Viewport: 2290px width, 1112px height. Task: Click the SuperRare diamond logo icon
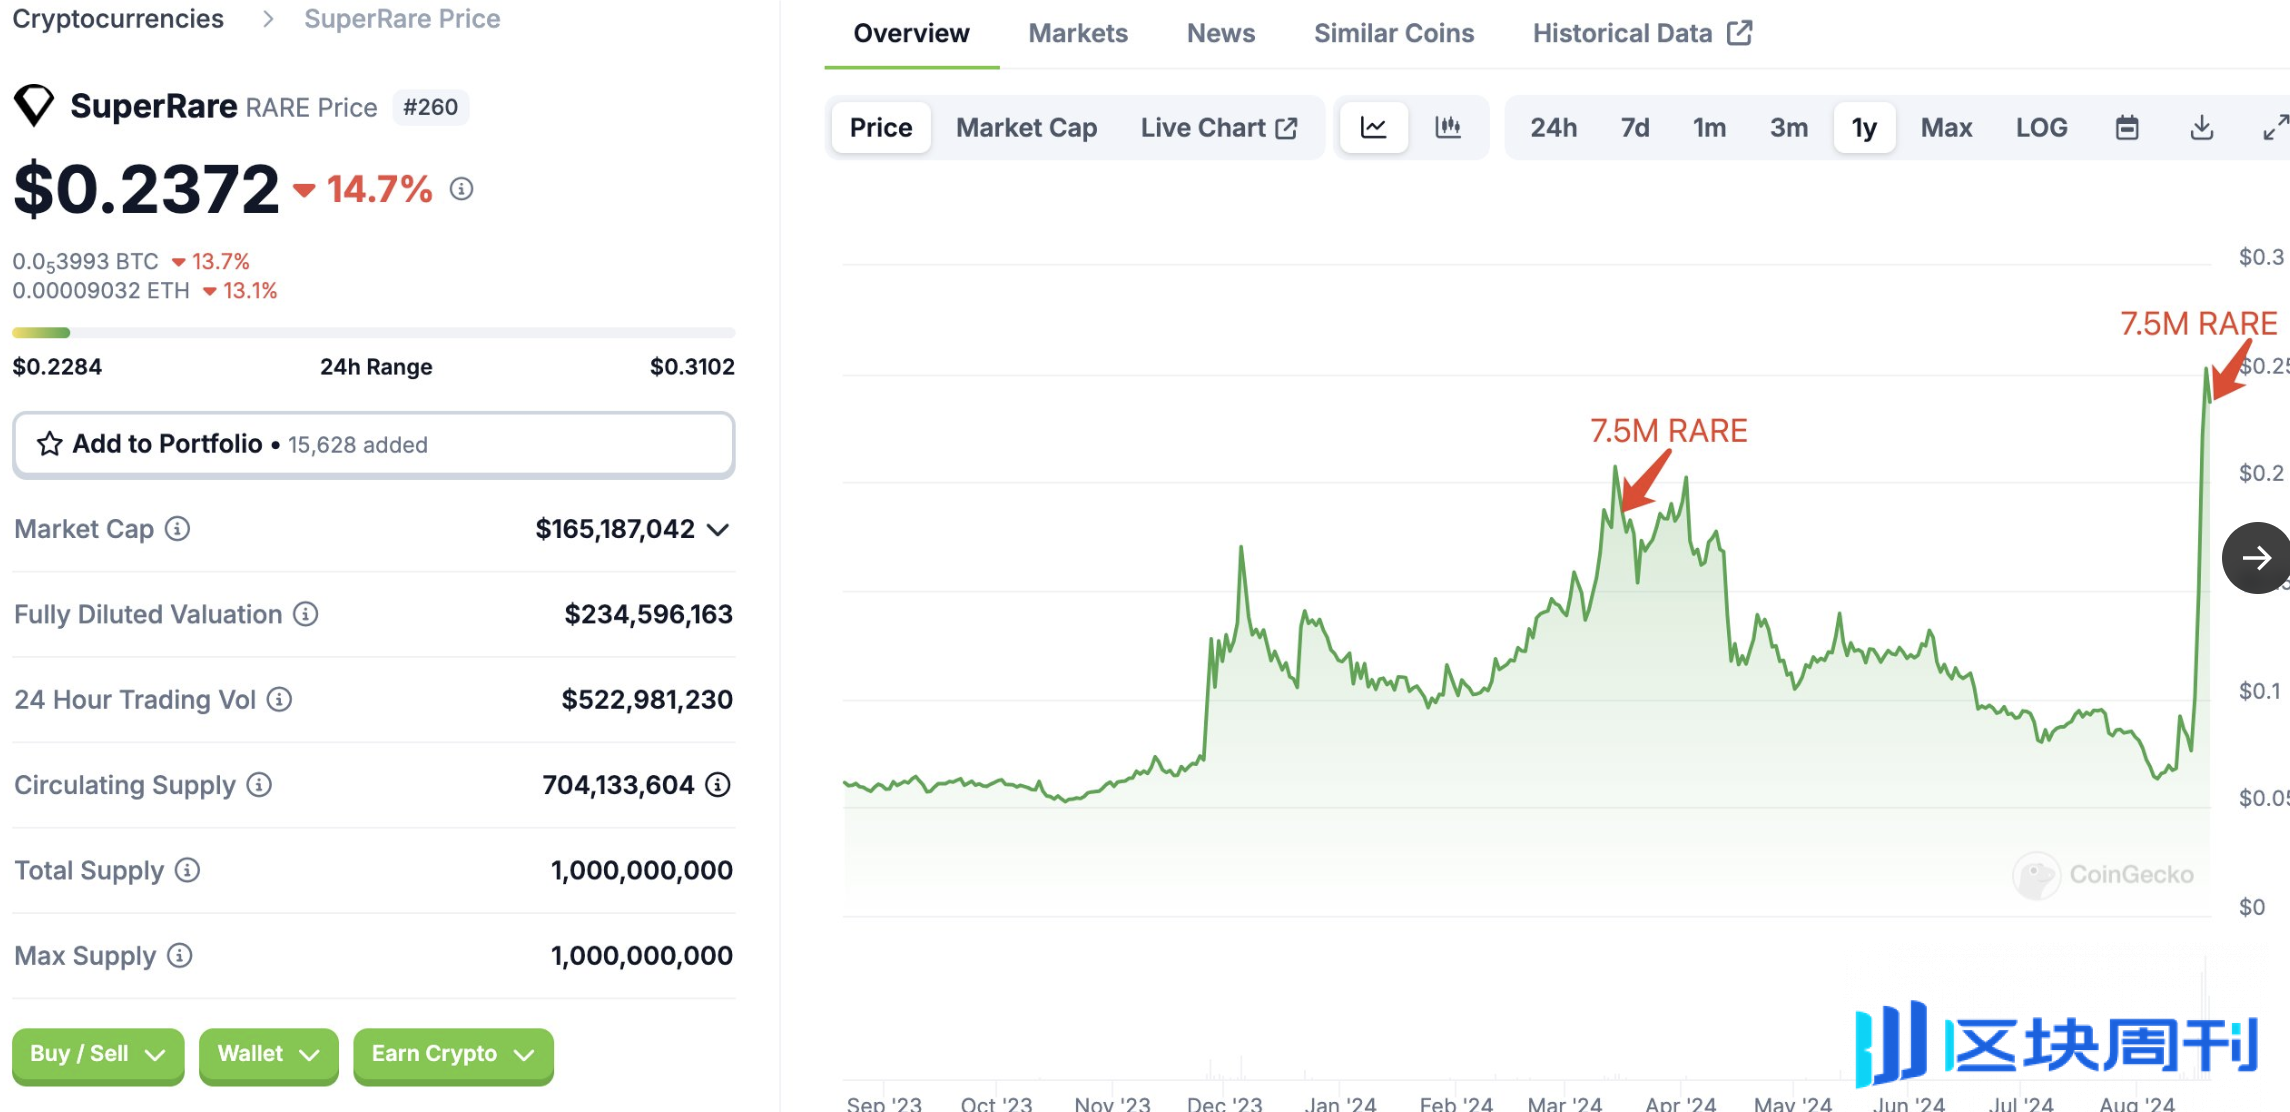tap(34, 106)
